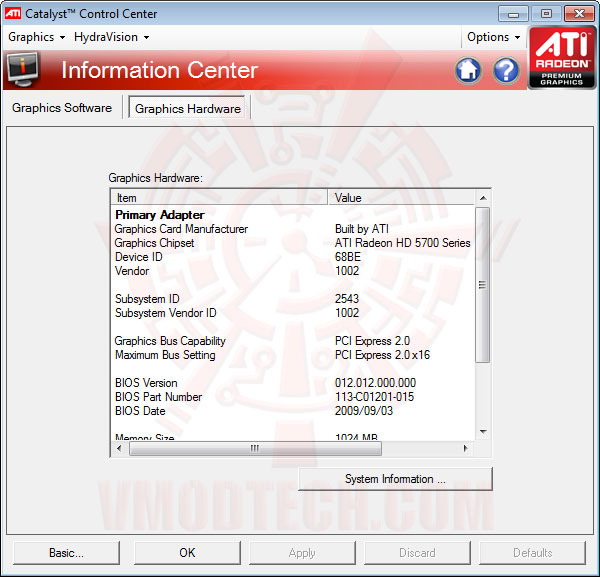The height and width of the screenshot is (577, 600).
Task: Click the vertical scrollbar thumb
Action: tap(483, 285)
